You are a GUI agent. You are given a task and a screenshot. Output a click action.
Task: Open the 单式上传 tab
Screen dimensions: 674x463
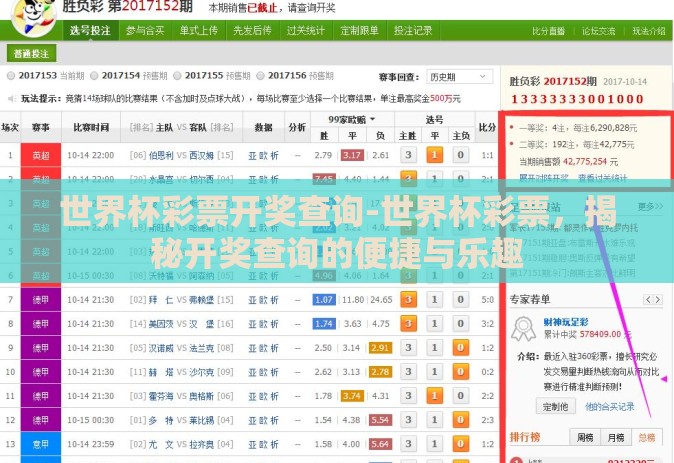(x=199, y=31)
